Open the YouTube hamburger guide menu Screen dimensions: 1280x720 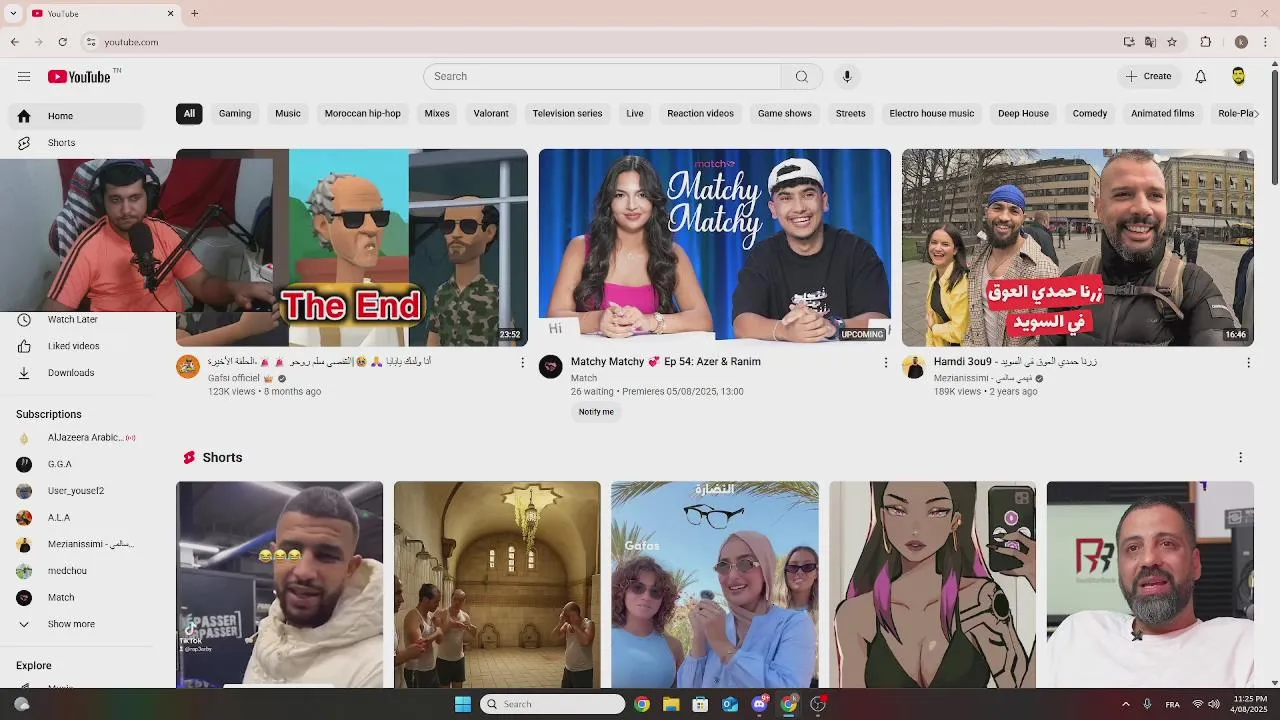tap(24, 77)
